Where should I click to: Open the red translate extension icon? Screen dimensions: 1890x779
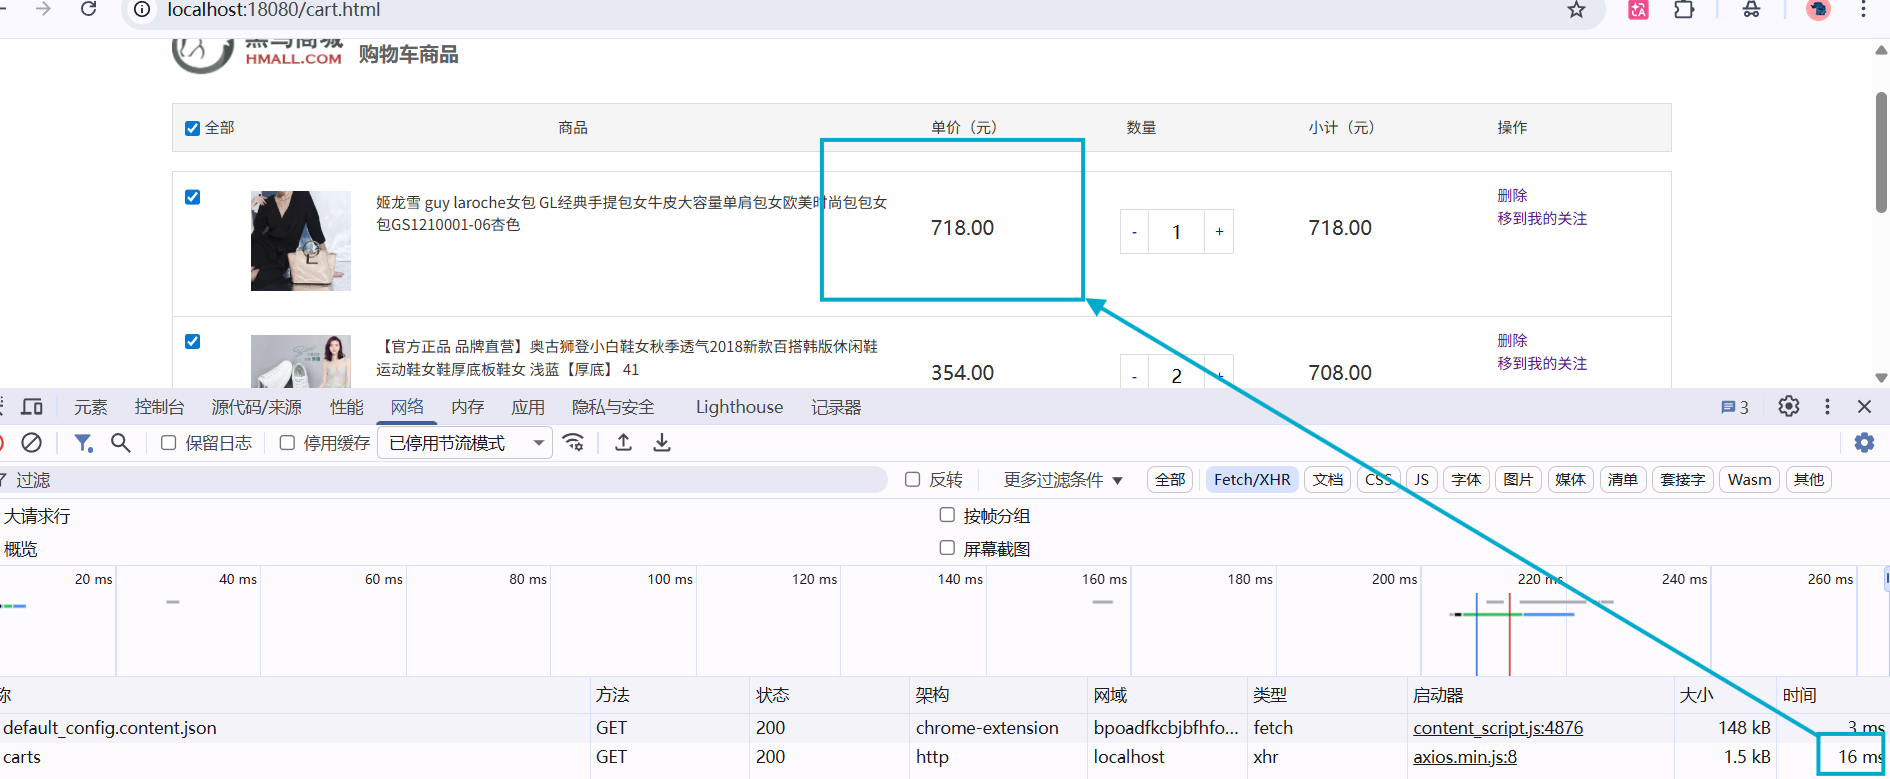tap(1638, 10)
